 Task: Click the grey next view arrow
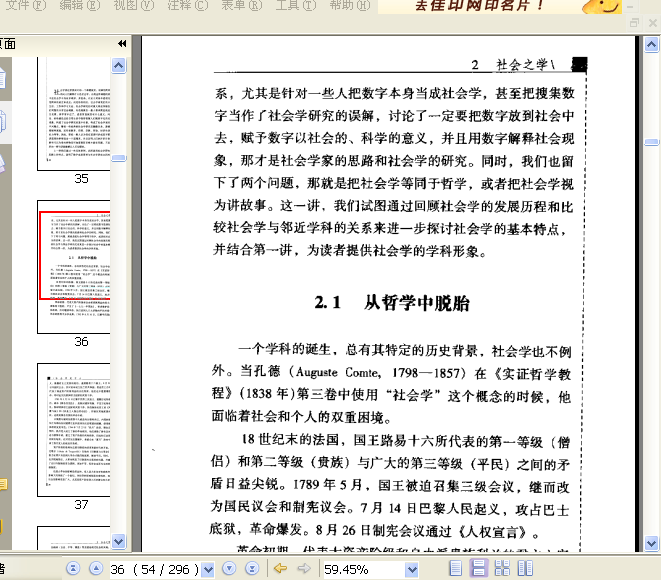click(304, 569)
